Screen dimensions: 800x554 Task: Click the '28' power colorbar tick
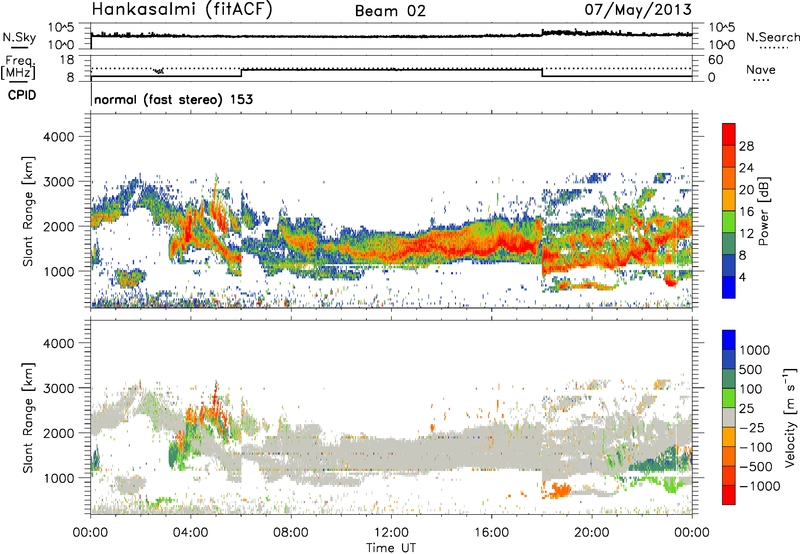click(746, 146)
